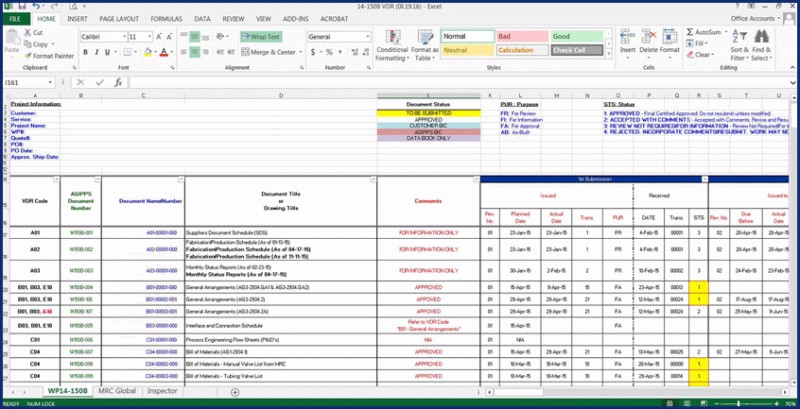Open the Merge & Center dropdown arrow
Image resolution: width=800 pixels, height=409 pixels.
pos(299,52)
